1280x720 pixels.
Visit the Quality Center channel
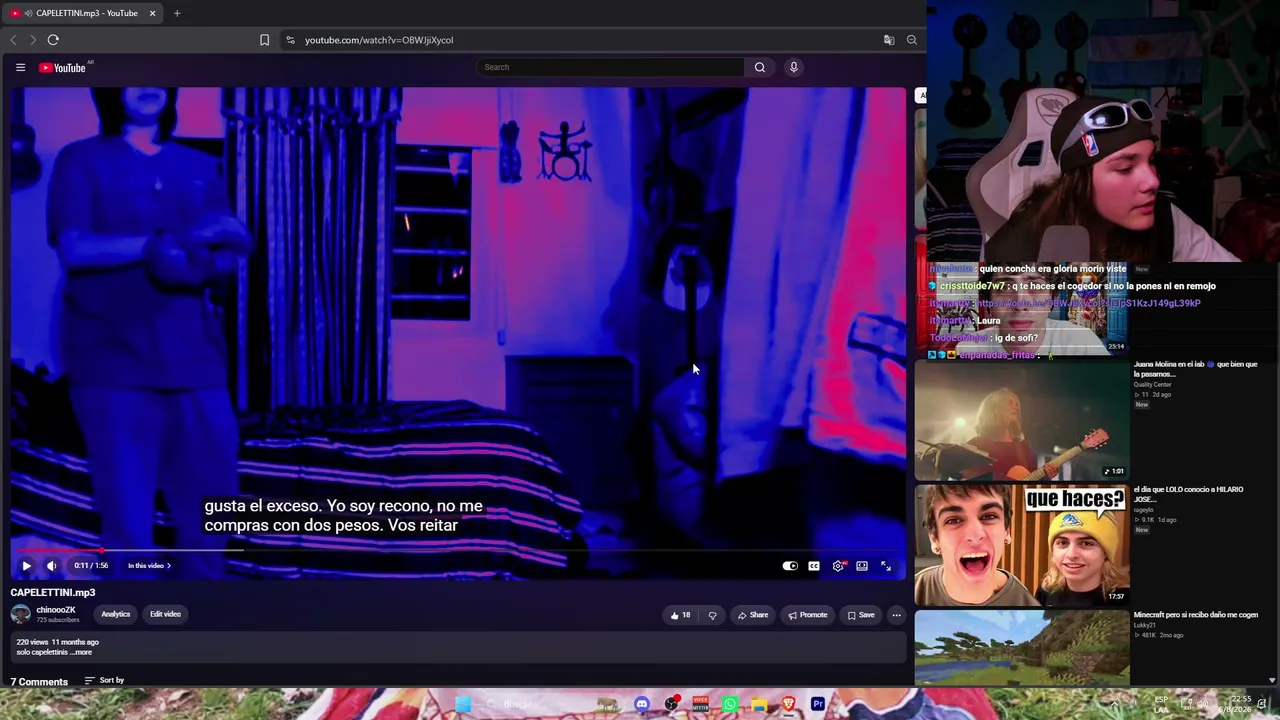[1152, 385]
